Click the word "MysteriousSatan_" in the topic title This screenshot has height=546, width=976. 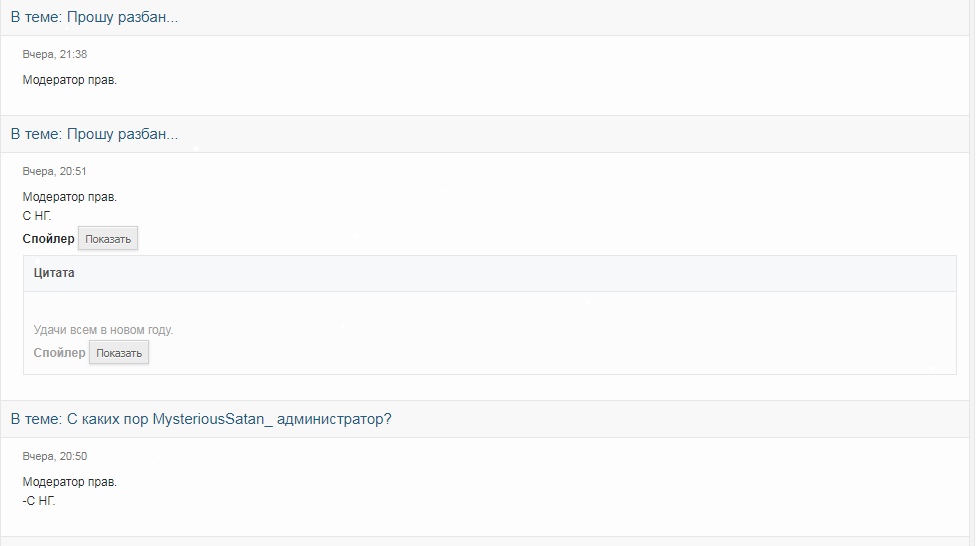(x=213, y=419)
